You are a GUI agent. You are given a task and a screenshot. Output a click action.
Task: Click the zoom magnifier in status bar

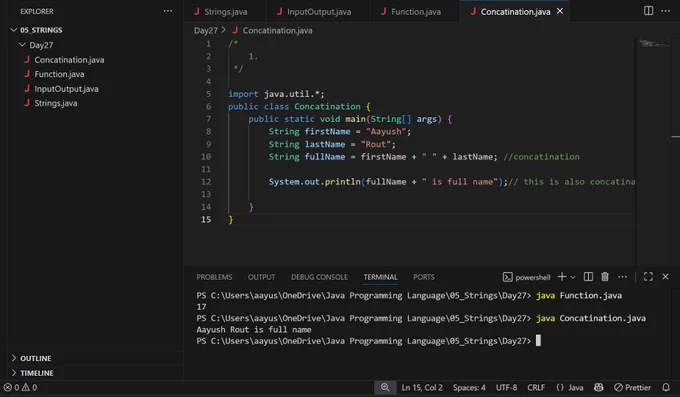(x=385, y=387)
